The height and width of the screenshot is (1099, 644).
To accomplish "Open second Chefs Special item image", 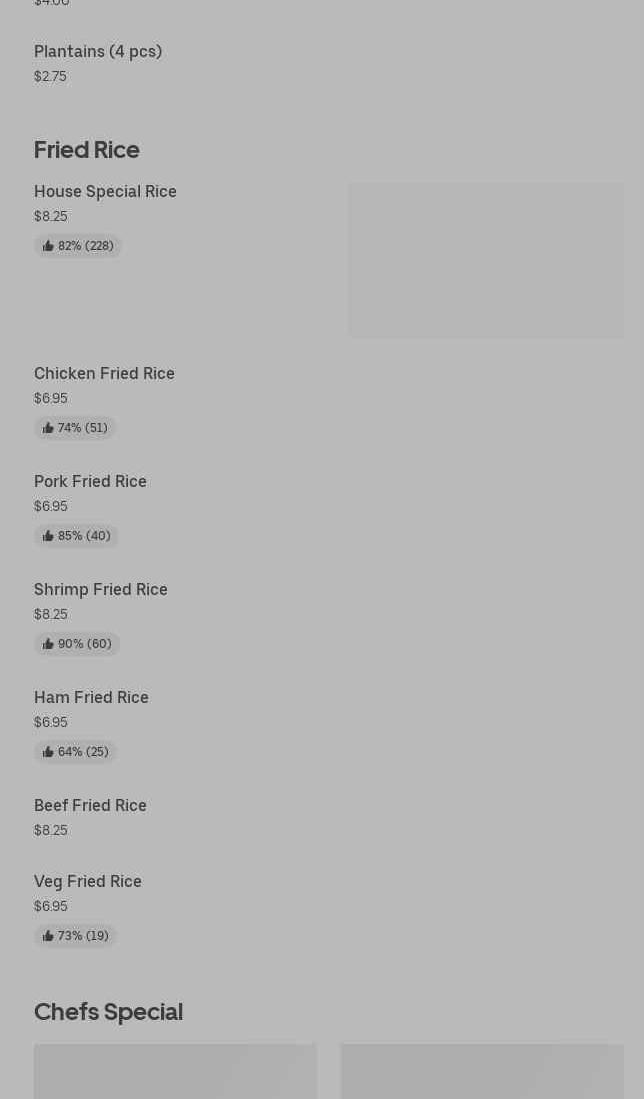I will tap(482, 1072).
